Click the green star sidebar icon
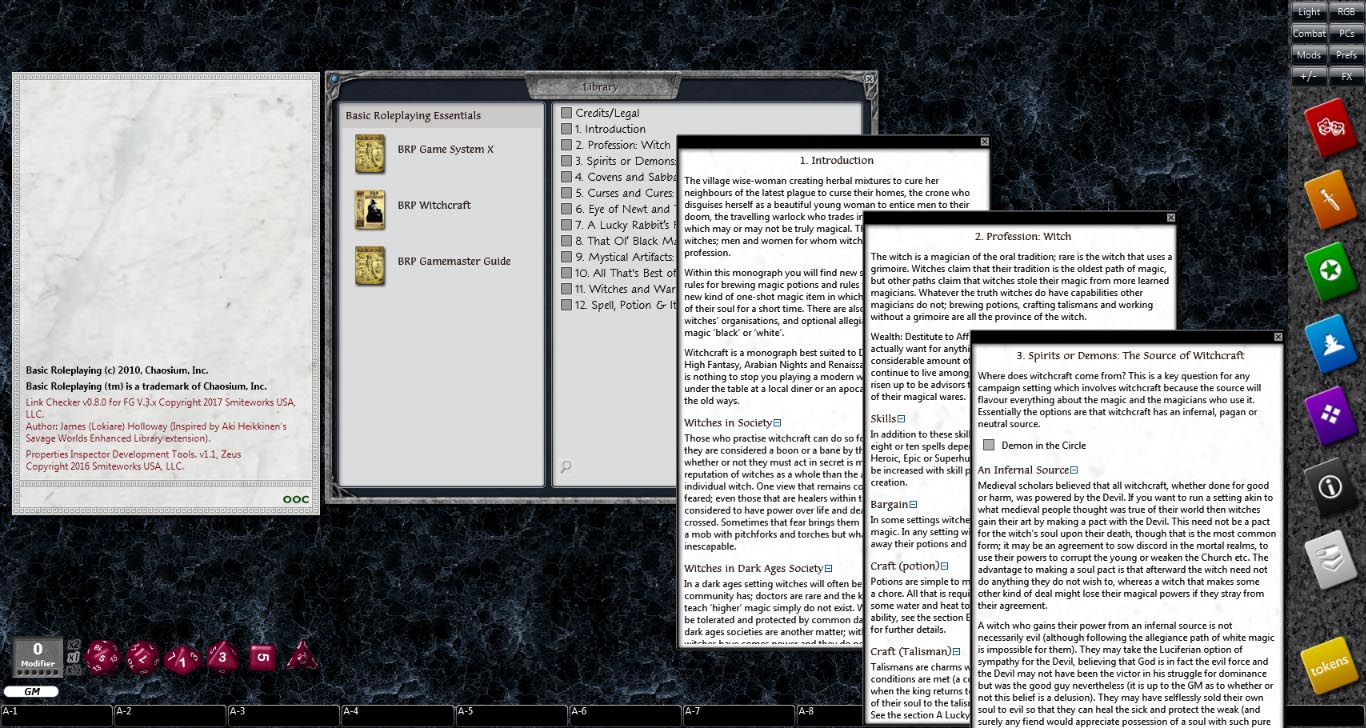This screenshot has width=1366, height=728. 1332,268
